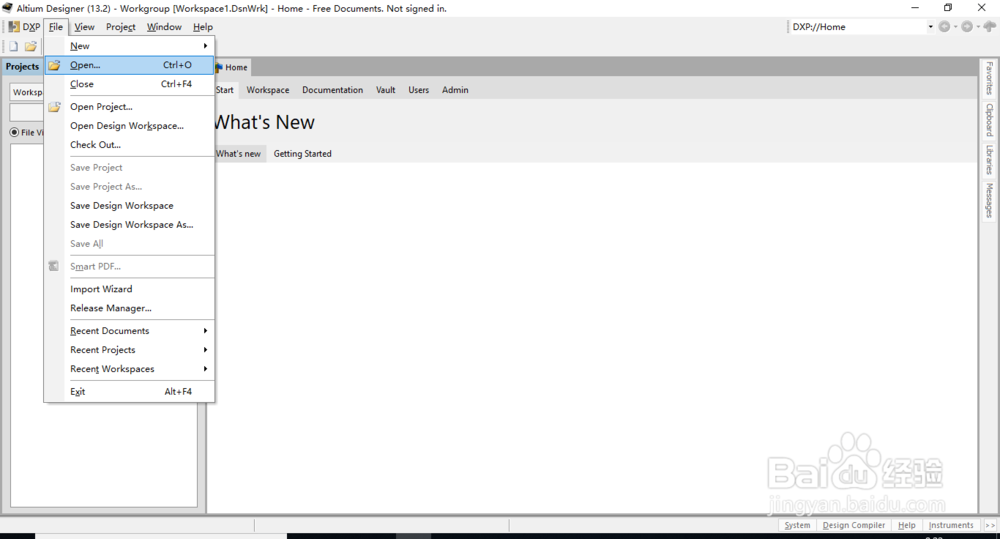Screen dimensions: 1000x539
Task: Open the Clipboard side panel tab
Action: point(989,120)
